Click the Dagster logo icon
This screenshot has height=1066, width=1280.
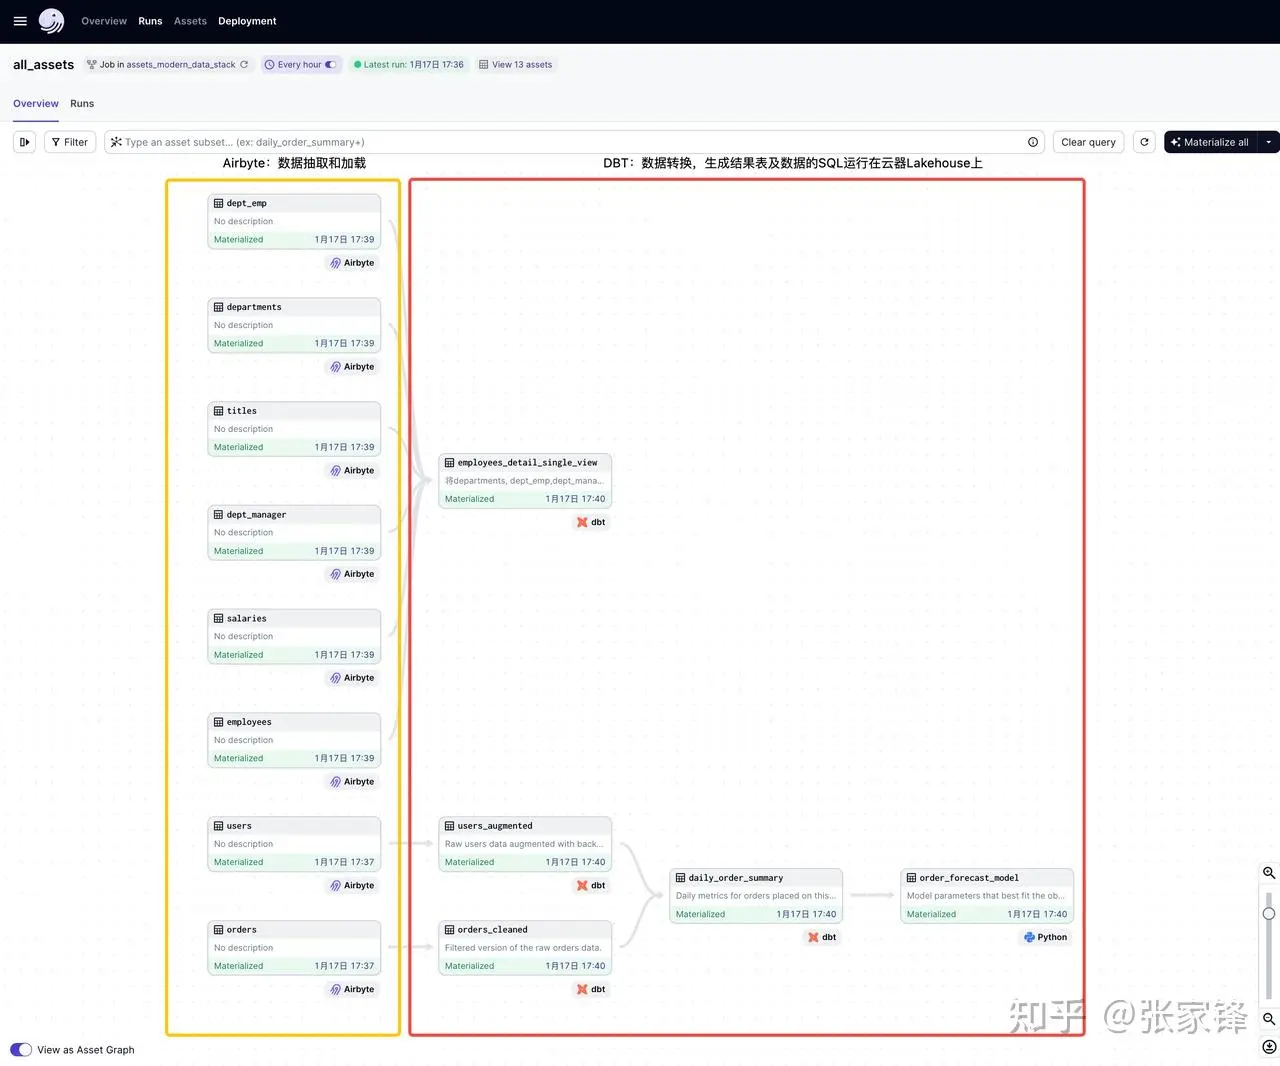point(51,21)
